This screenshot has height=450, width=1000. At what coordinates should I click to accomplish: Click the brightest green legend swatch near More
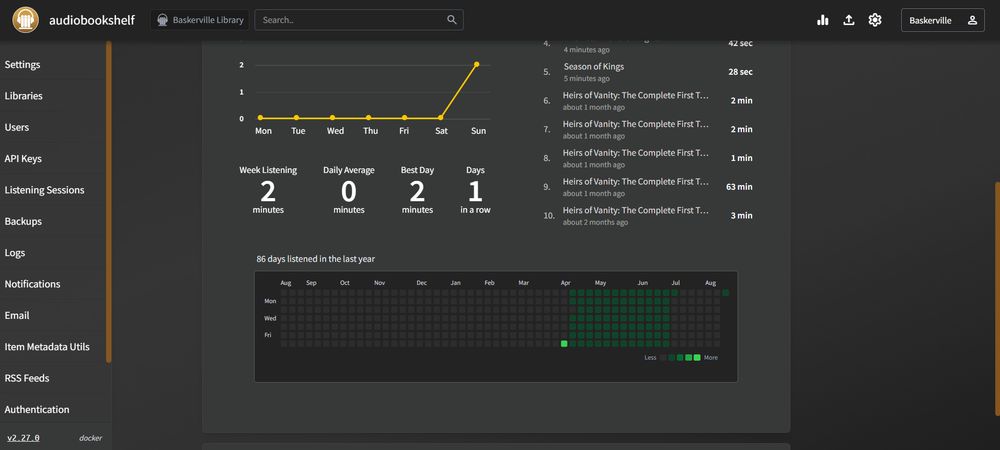[697, 358]
